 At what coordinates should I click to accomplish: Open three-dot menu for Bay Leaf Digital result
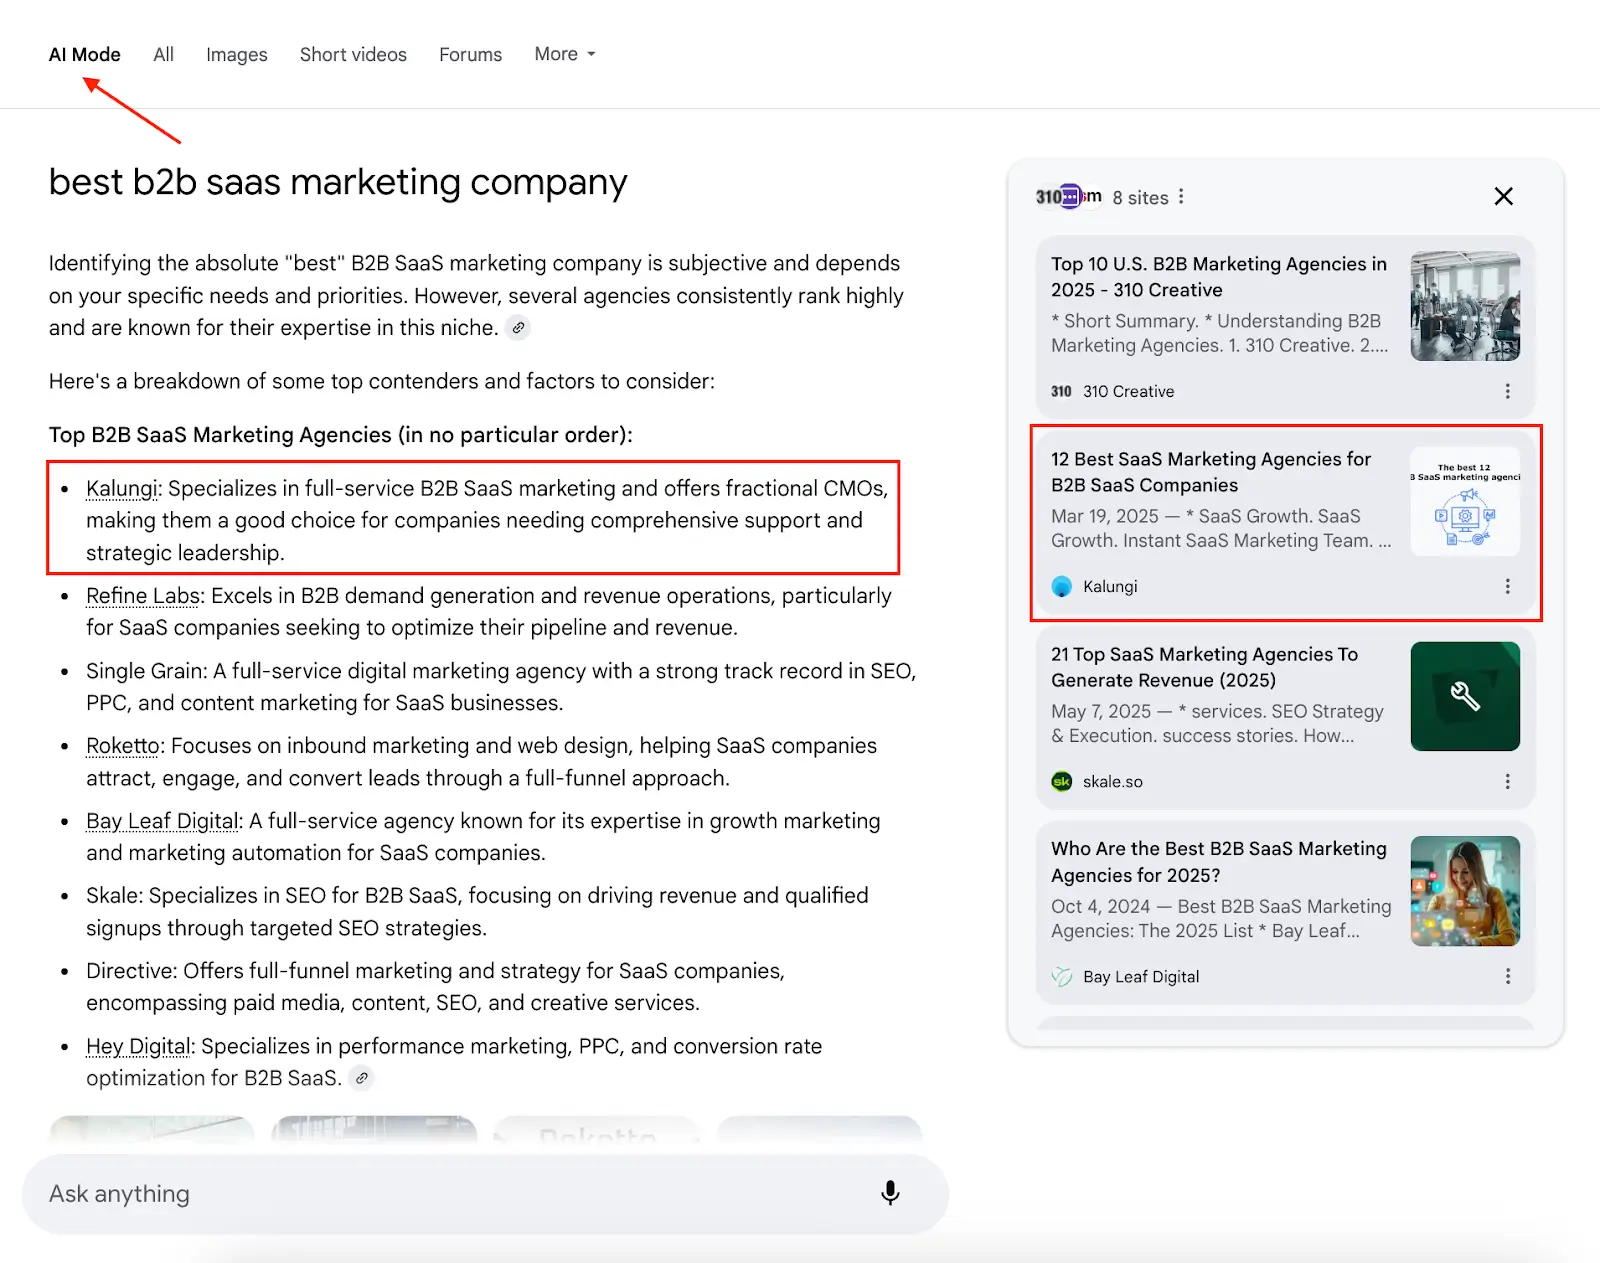coord(1507,977)
